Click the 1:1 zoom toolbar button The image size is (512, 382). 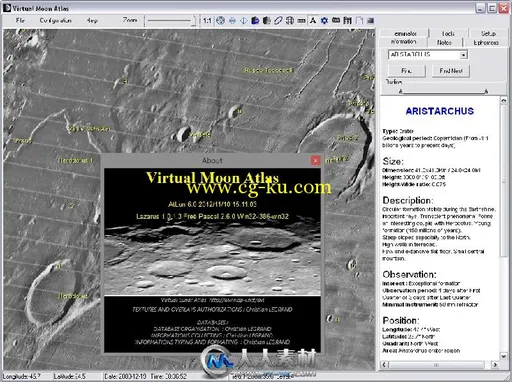(x=207, y=21)
